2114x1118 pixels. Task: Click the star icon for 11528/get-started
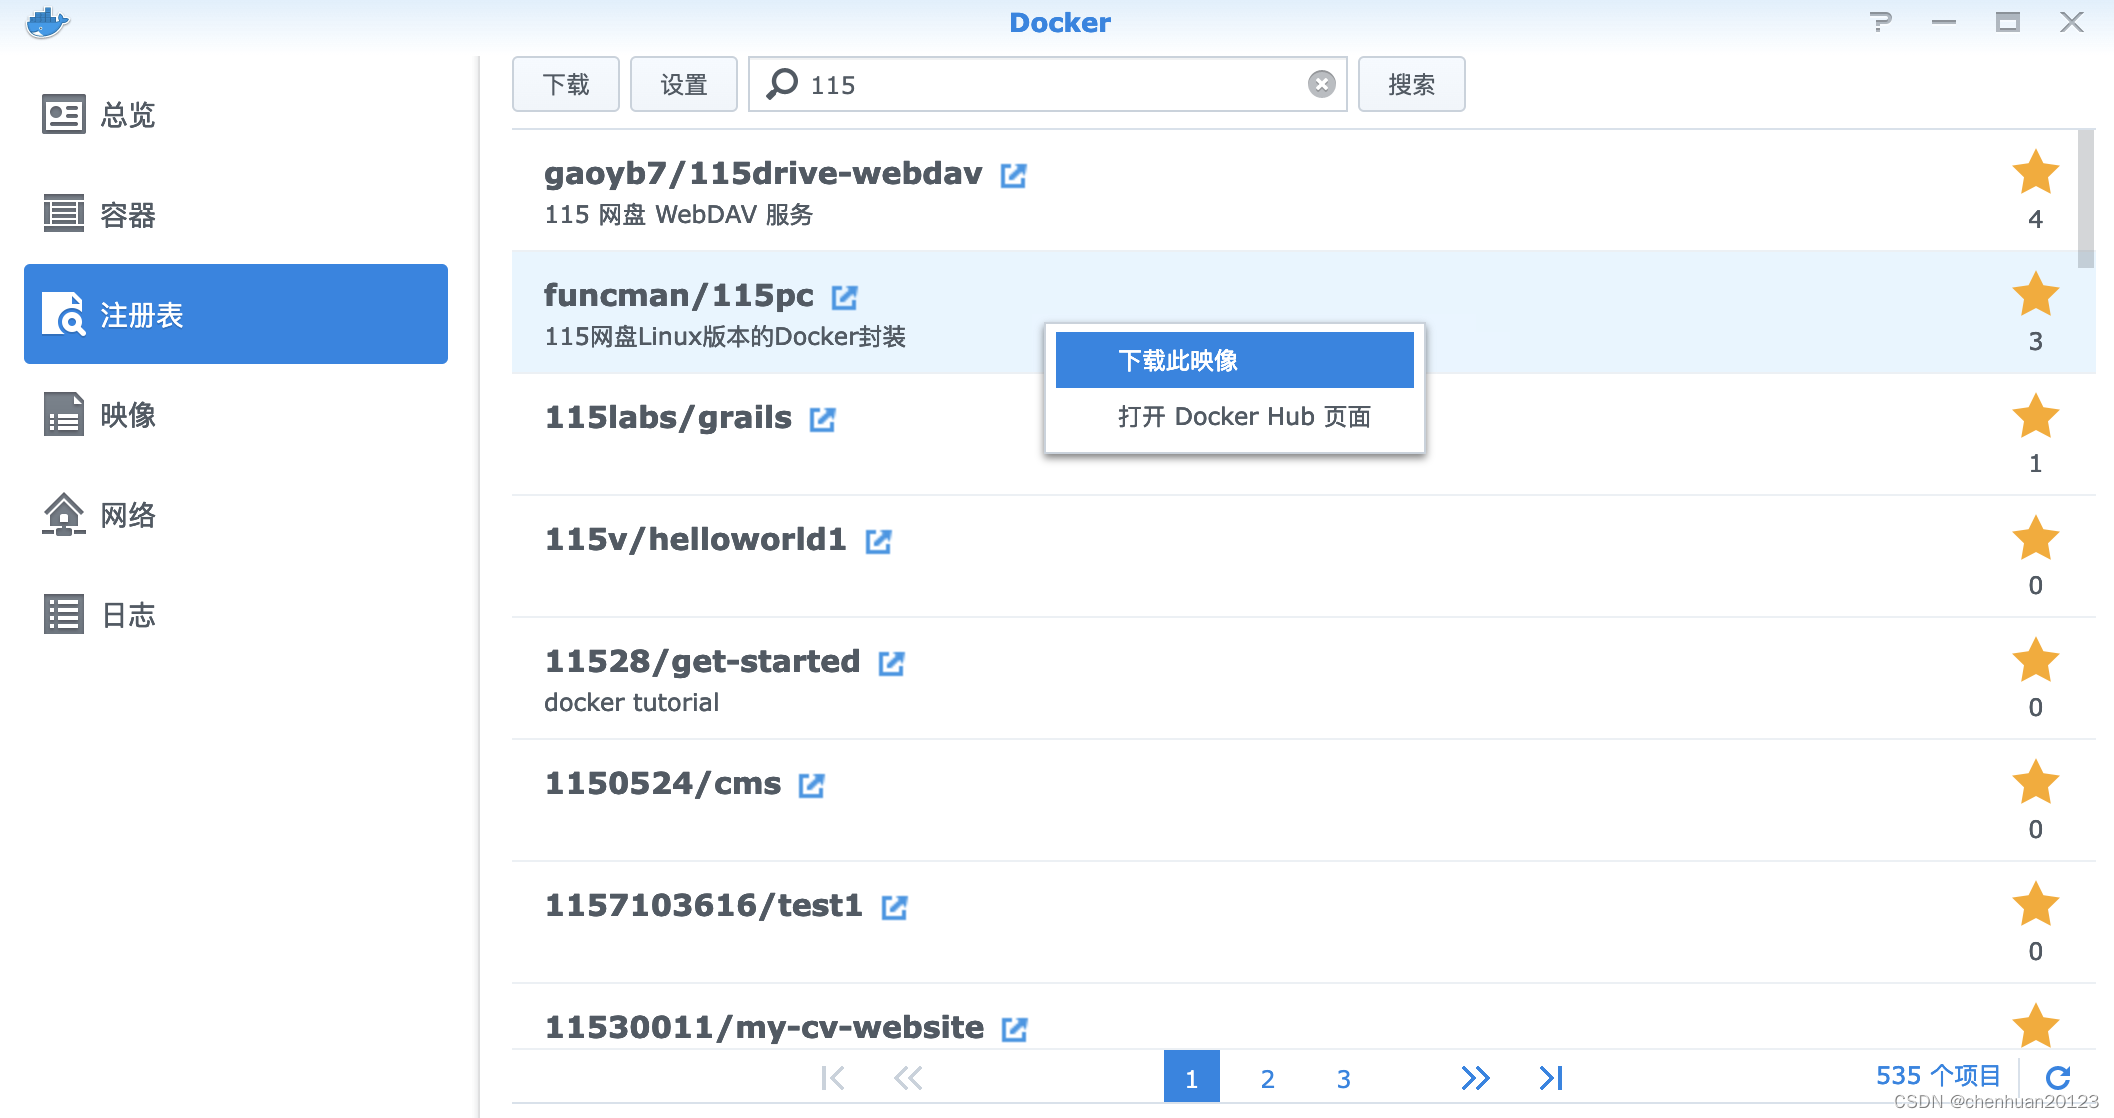2035,660
